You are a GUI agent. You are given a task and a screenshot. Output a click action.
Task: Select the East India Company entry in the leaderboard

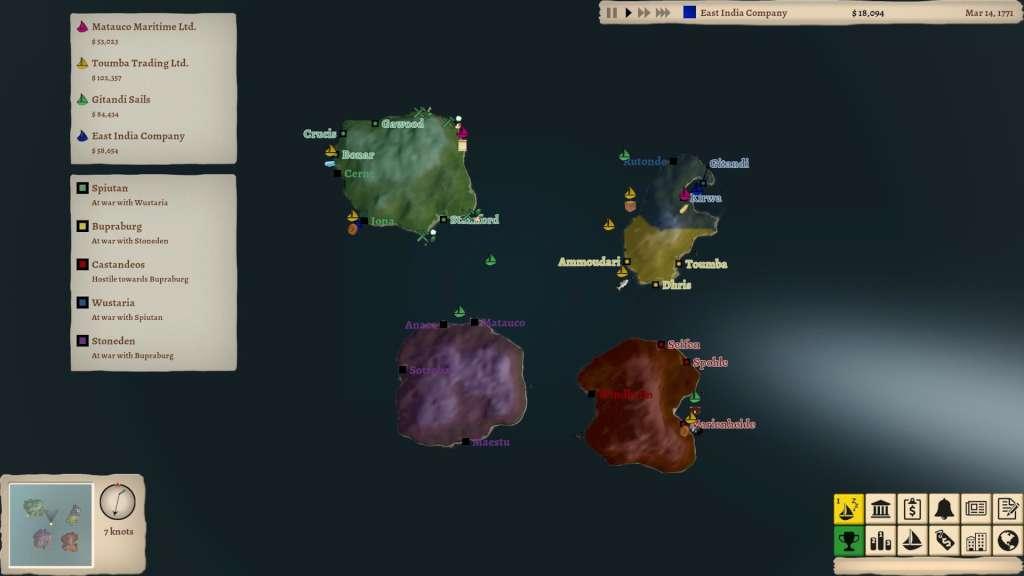tap(140, 135)
